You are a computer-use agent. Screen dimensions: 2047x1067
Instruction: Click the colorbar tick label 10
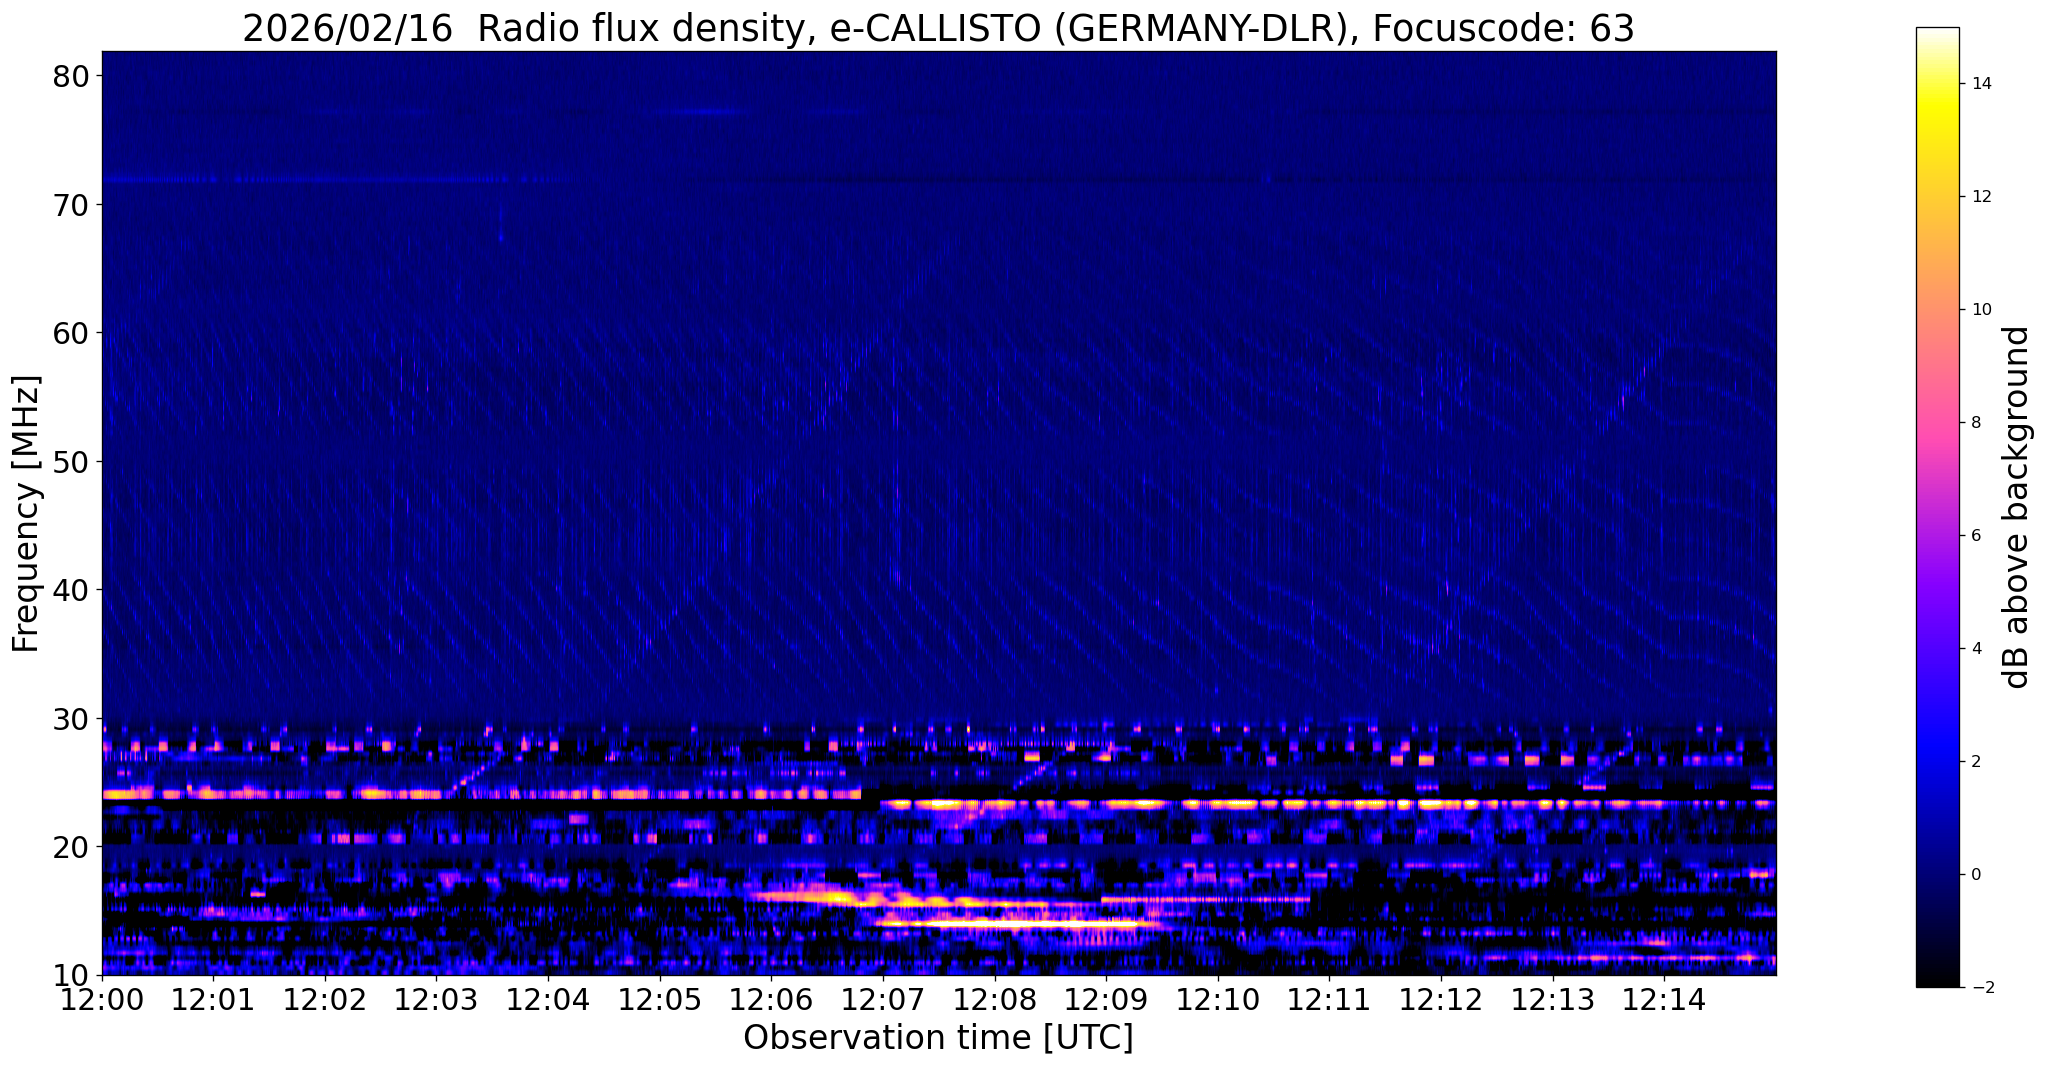pos(1980,310)
